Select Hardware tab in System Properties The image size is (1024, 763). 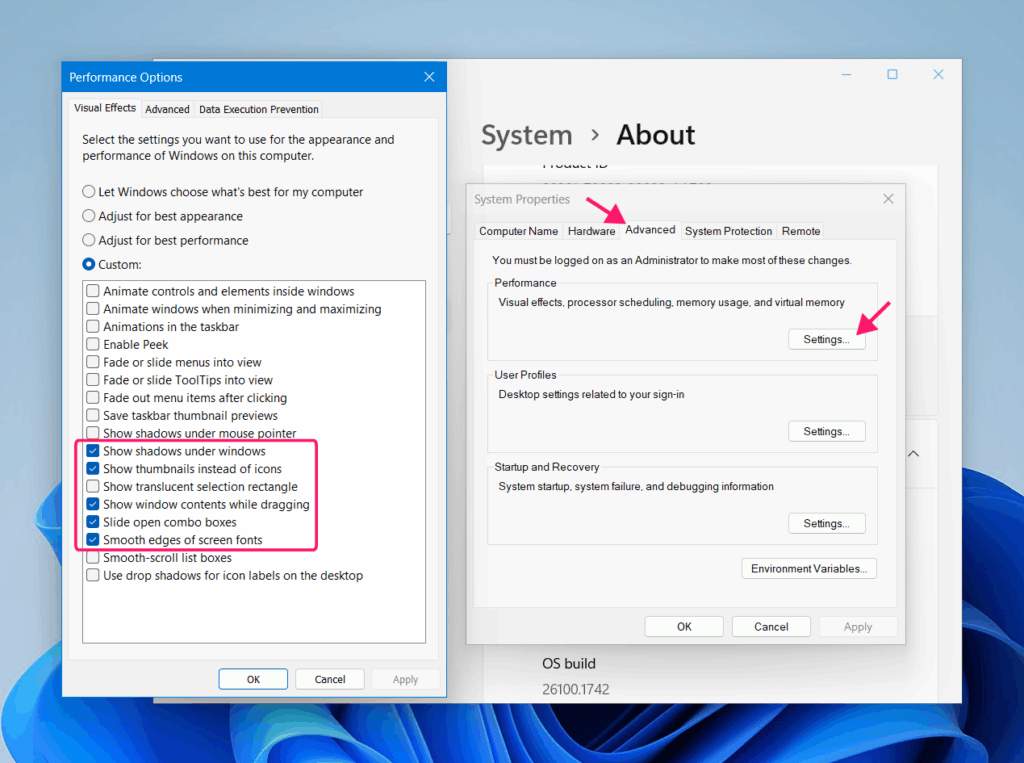coord(591,231)
